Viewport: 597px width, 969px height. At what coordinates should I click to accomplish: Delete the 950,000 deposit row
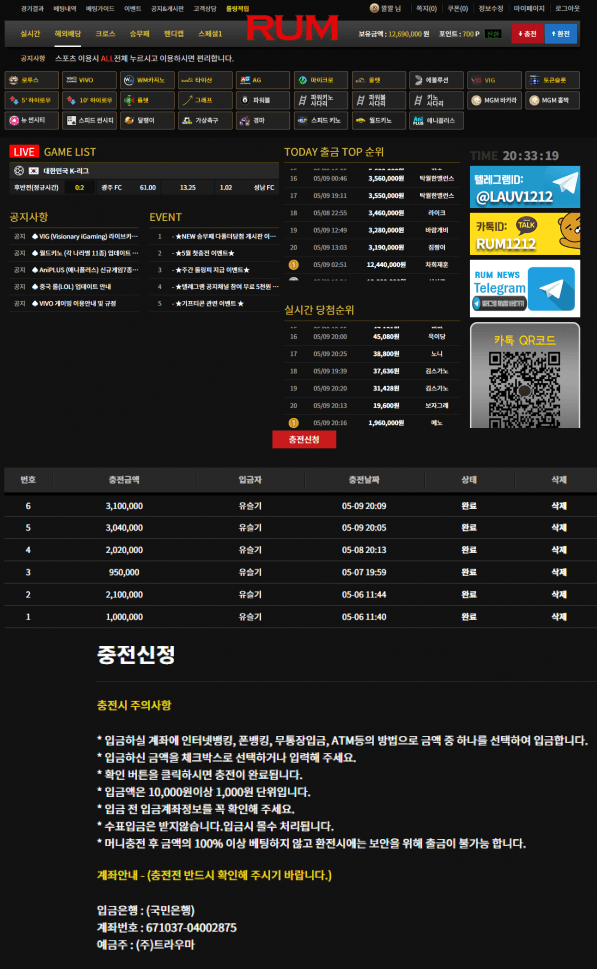559,572
